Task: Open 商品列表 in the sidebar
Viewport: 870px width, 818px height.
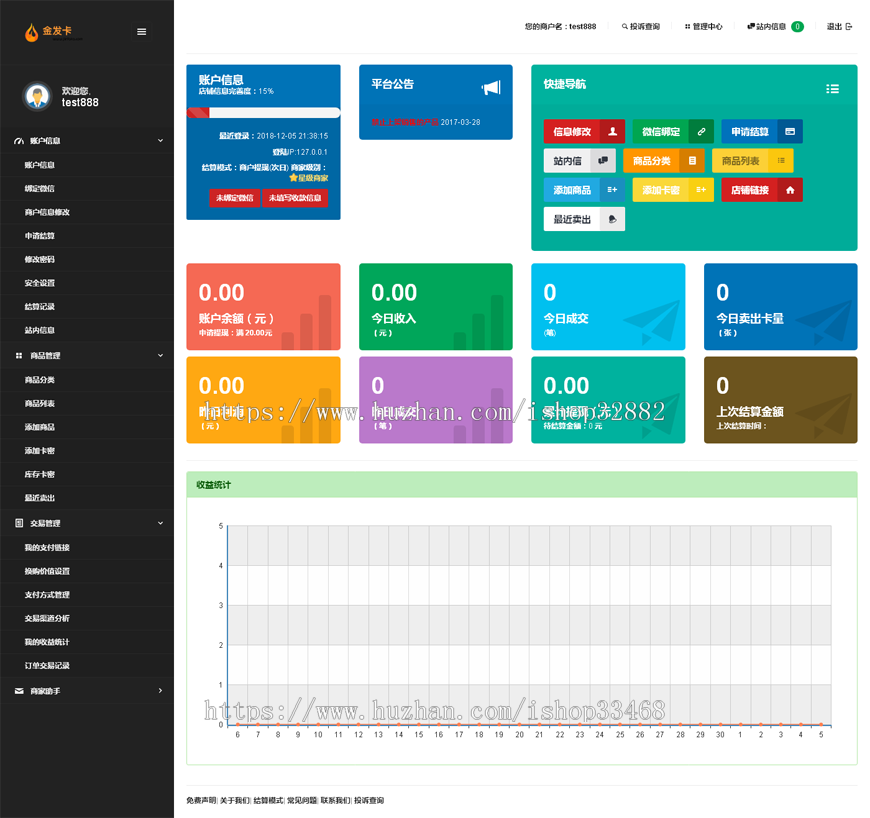Action: click(x=40, y=403)
